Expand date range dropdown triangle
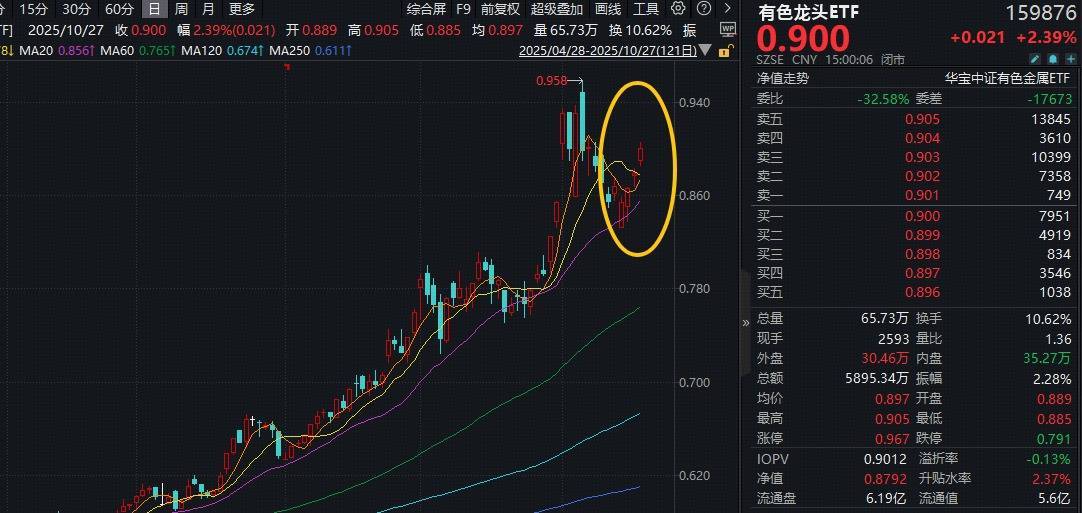Viewport: 1082px width, 513px height. pos(704,50)
